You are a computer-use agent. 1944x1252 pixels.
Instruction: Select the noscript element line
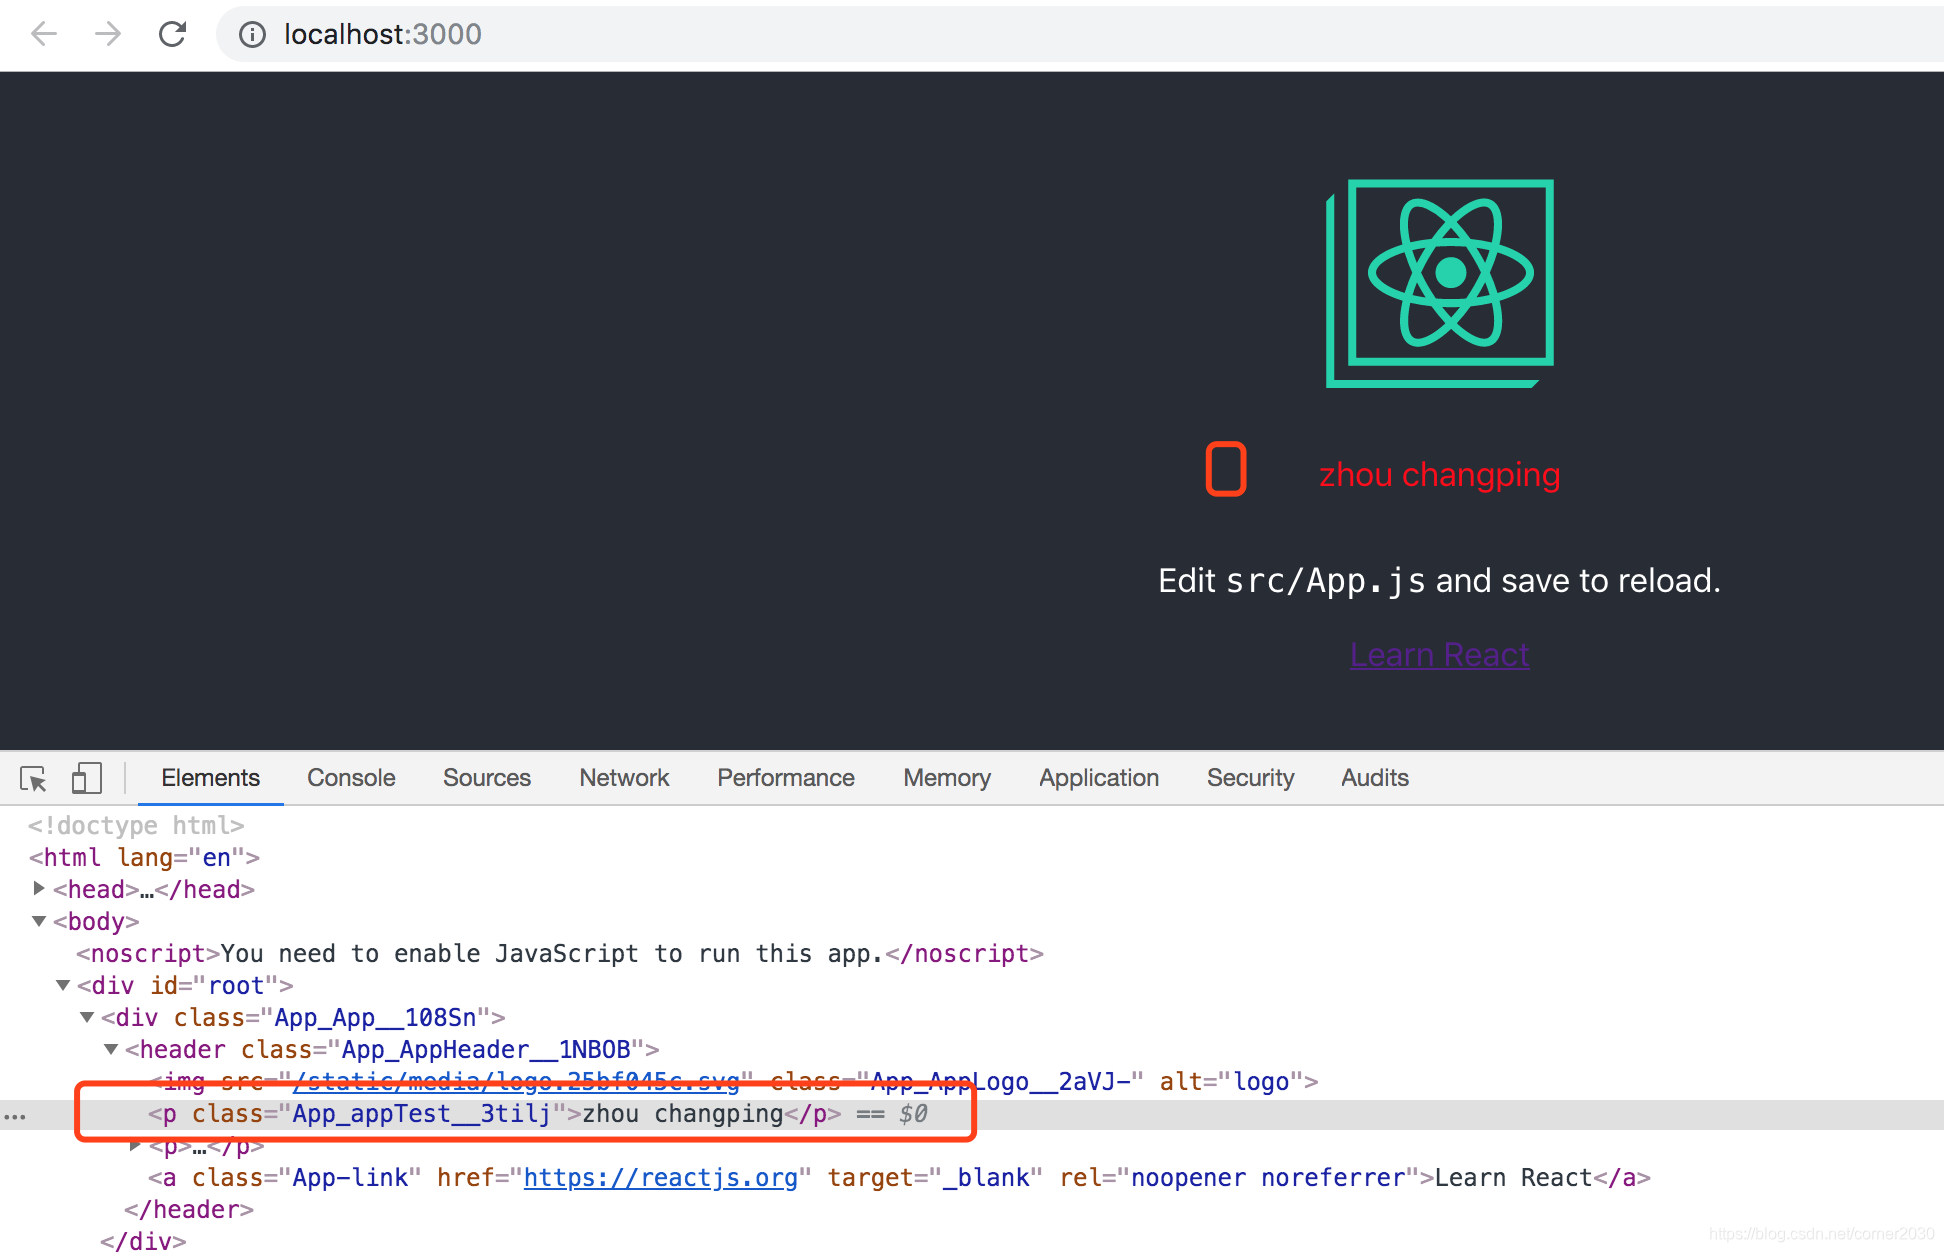coord(560,953)
